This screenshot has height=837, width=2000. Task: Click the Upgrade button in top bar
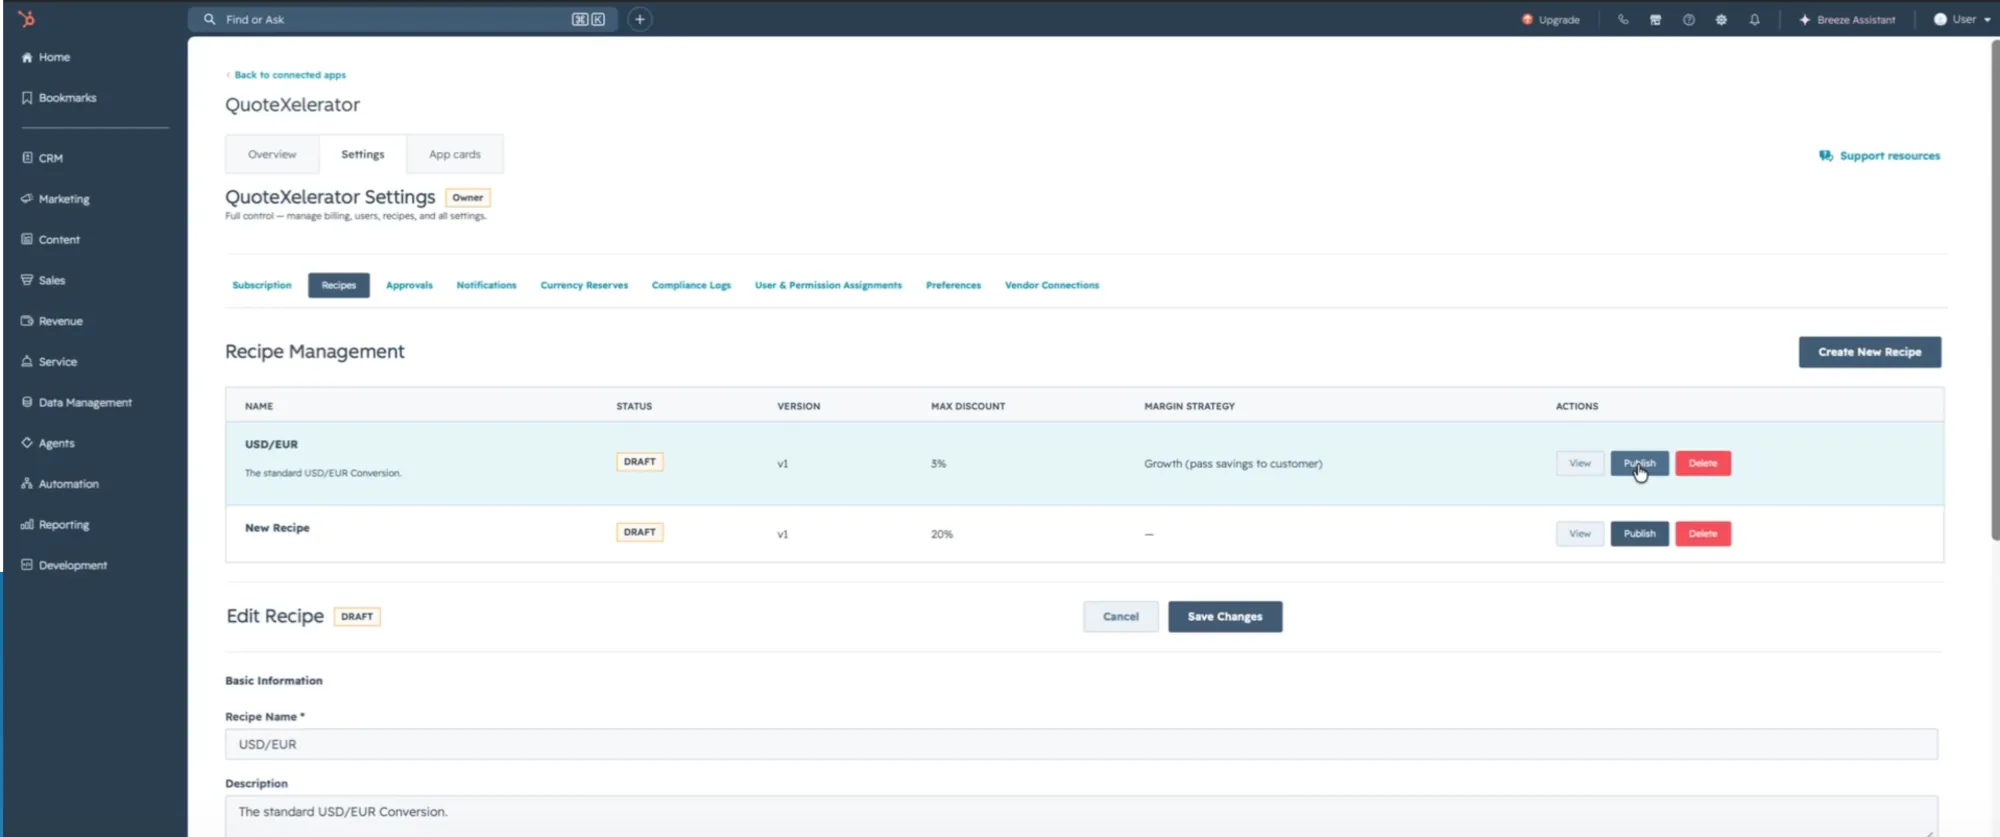coord(1551,19)
